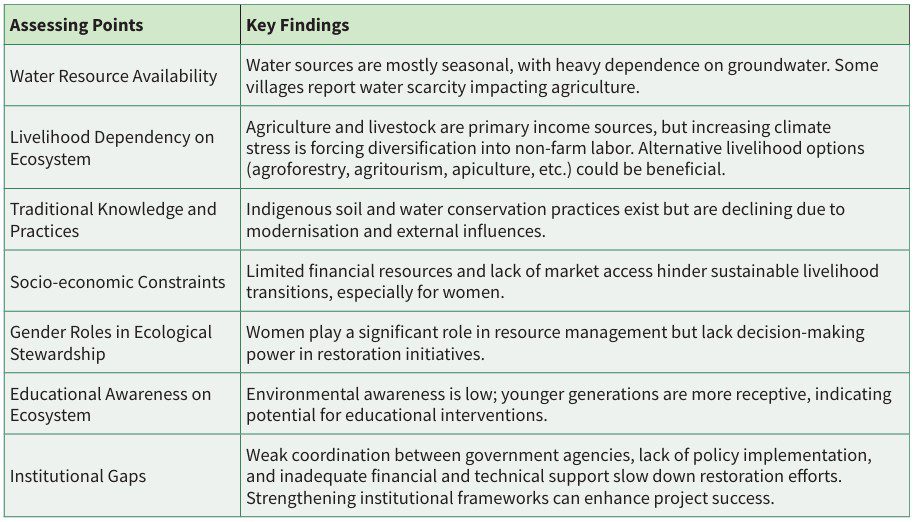Select the Socio-economic Constraints row label
Image resolution: width=913 pixels, height=522 pixels.
(x=118, y=282)
